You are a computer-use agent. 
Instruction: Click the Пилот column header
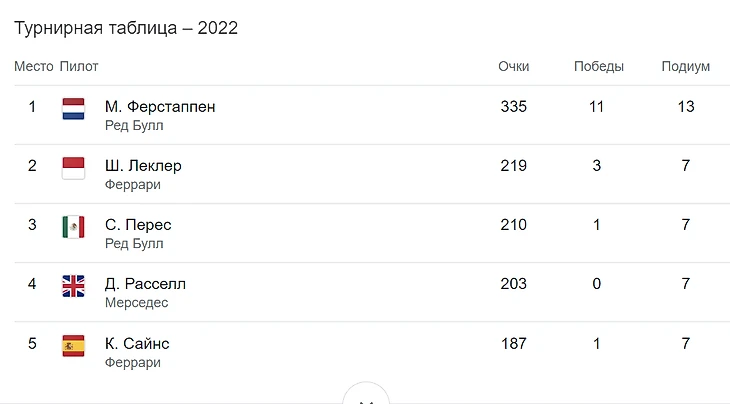pyautogui.click(x=79, y=67)
